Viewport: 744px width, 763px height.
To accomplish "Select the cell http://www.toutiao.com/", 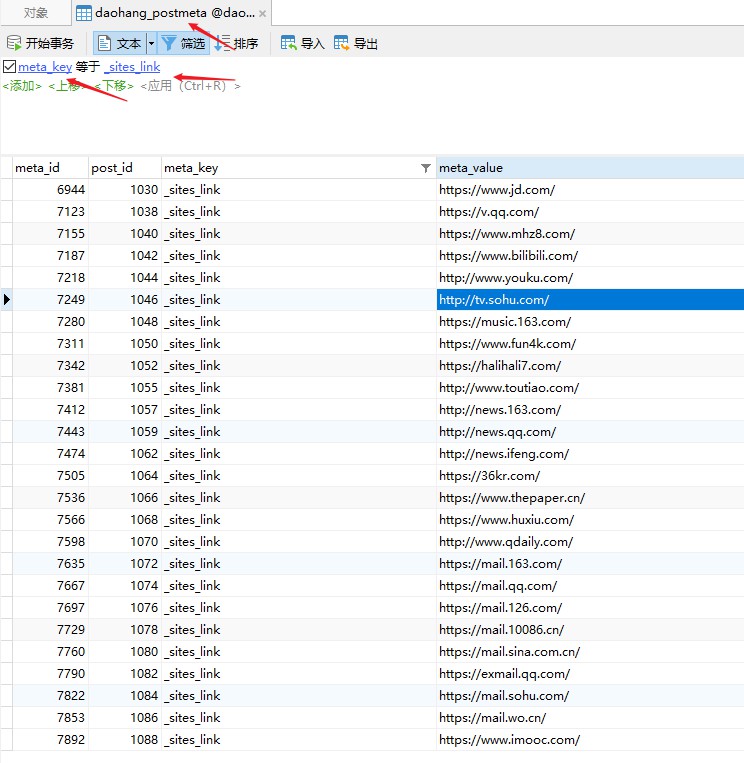I will [x=590, y=388].
